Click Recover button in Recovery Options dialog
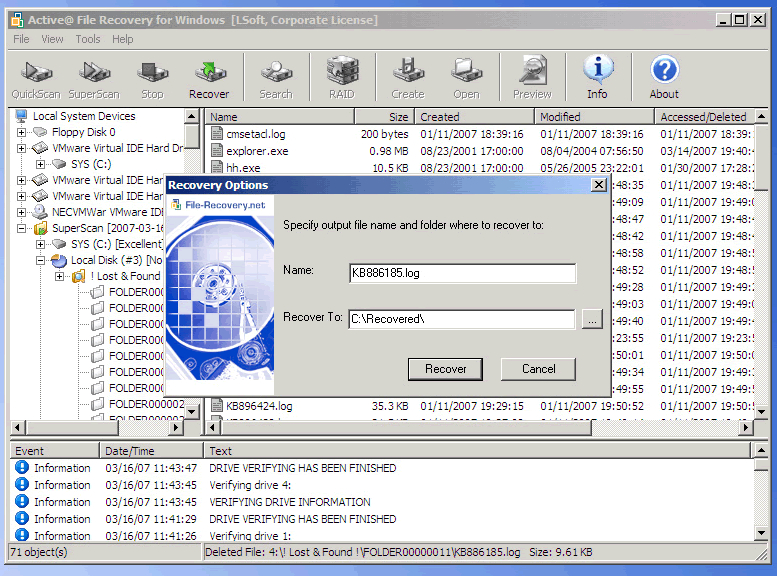777x576 pixels. click(445, 369)
